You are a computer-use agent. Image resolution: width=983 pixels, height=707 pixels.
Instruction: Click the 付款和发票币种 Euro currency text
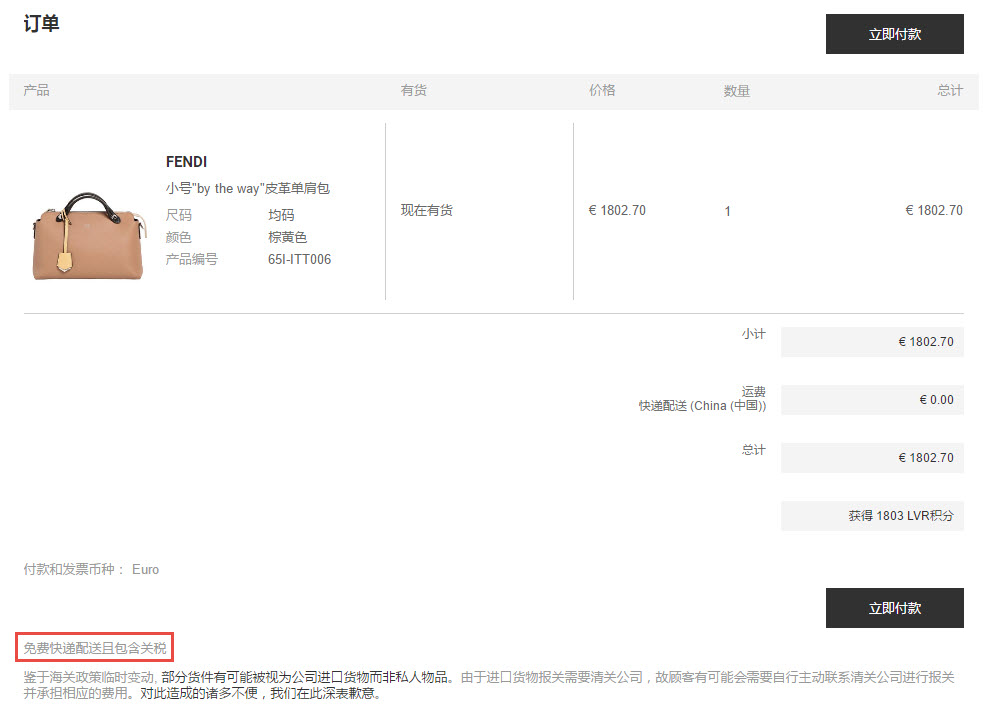pyautogui.click(x=92, y=570)
